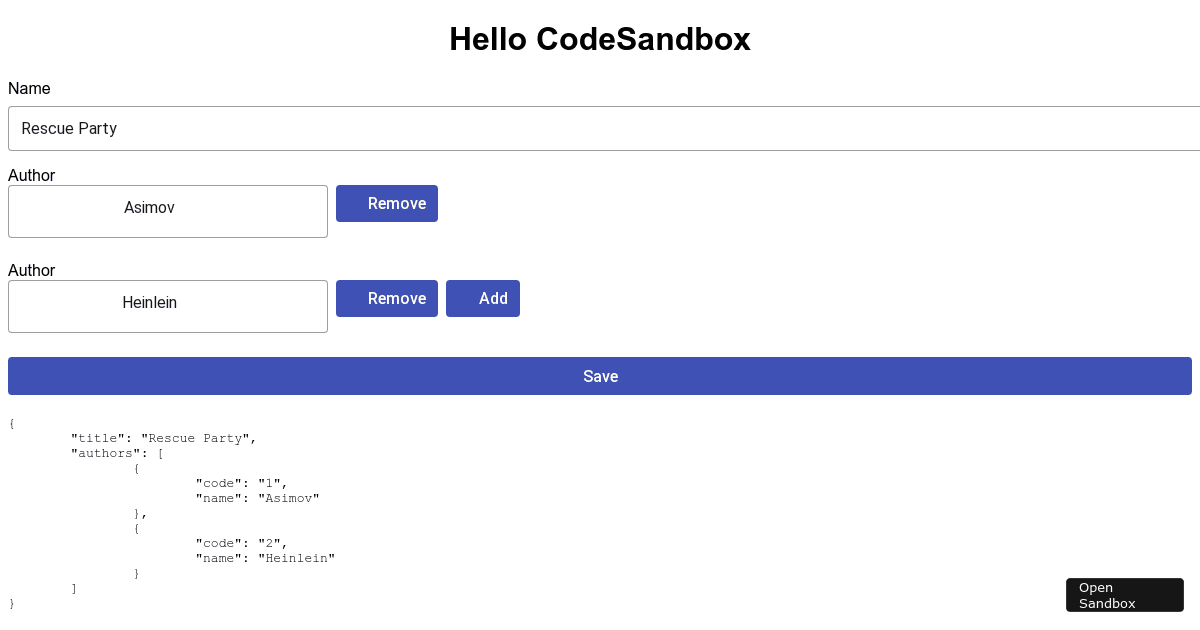Click the name Asimov entry in the JSON output

tap(257, 498)
